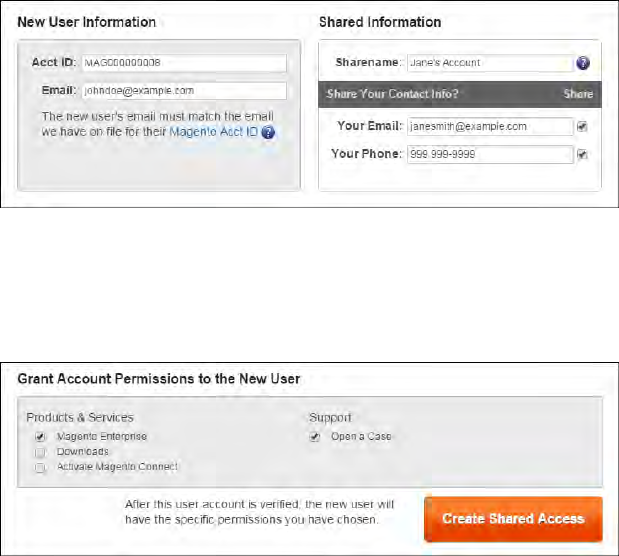Click the new user's Email field with johndoe@example.com

click(x=184, y=91)
